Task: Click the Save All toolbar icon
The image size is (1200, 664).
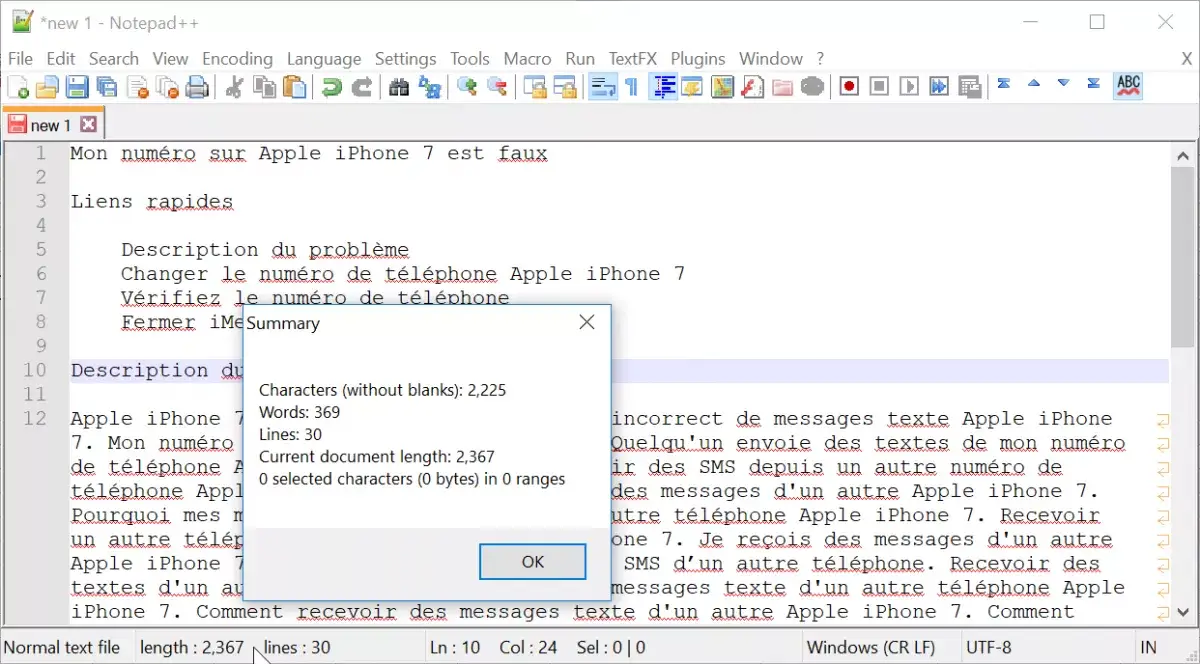Action: pos(107,87)
